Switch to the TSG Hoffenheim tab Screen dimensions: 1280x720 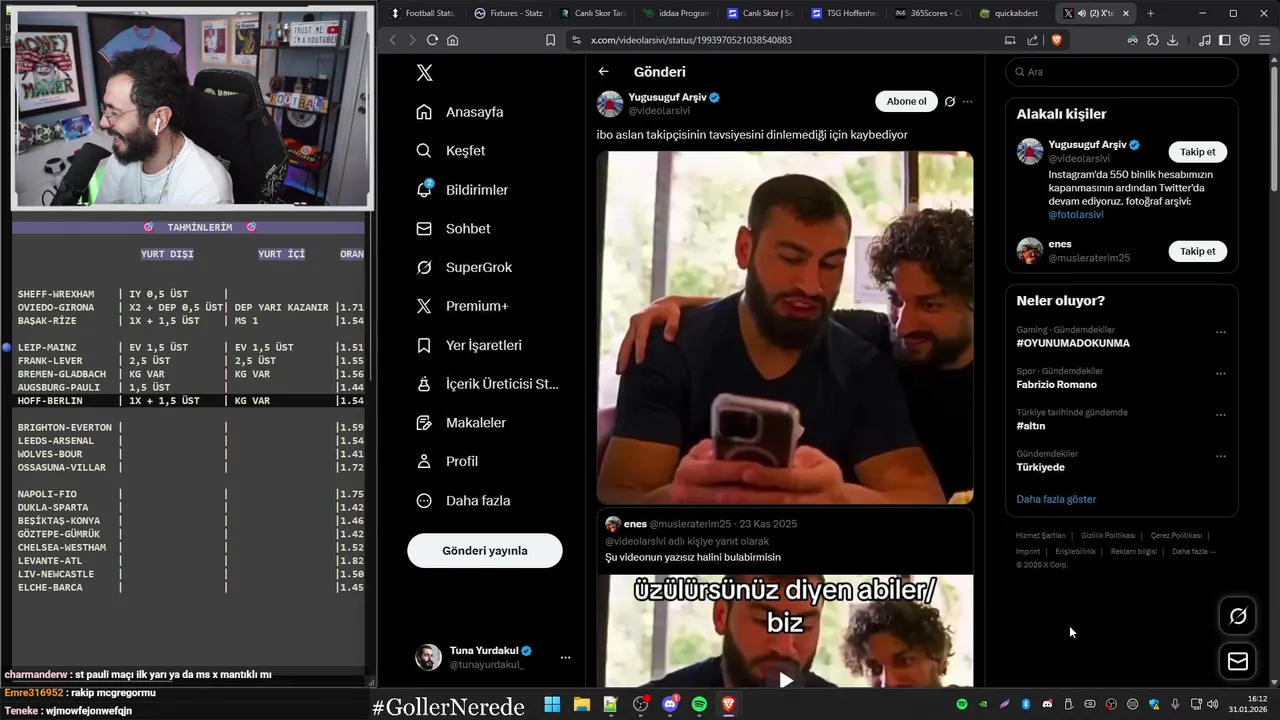845,13
